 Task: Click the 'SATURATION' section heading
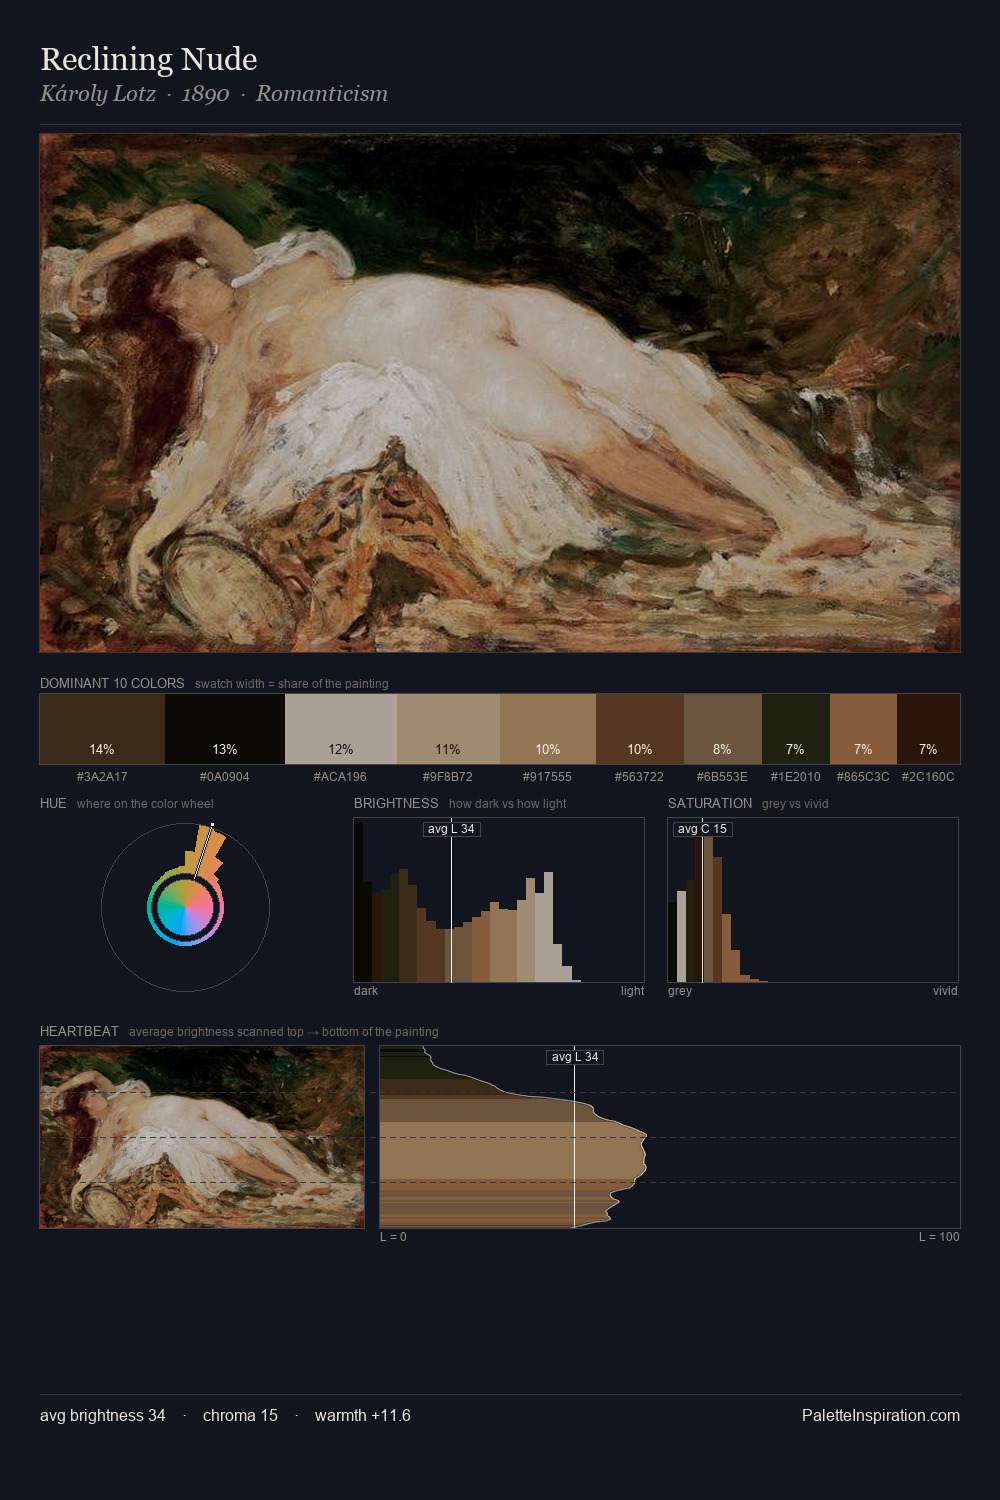coord(710,803)
